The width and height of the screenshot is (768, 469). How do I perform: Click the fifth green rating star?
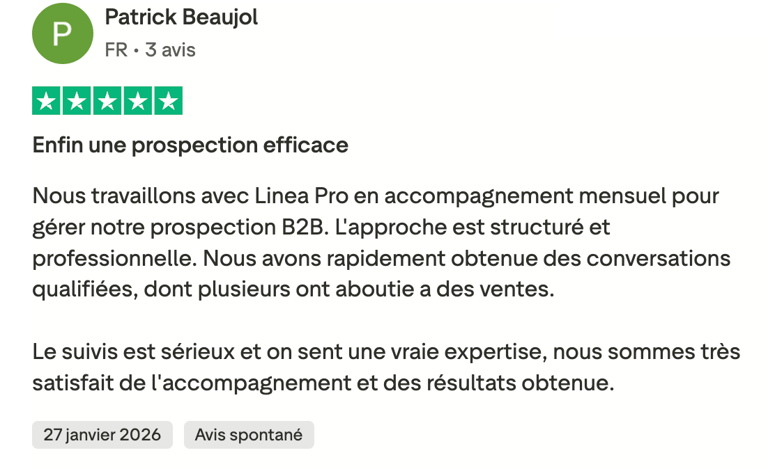pos(168,101)
